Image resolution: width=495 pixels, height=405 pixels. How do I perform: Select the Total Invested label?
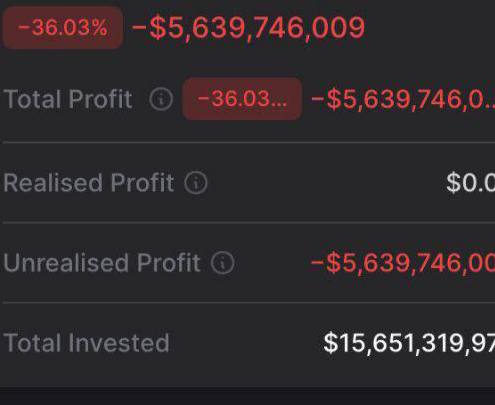pos(86,343)
